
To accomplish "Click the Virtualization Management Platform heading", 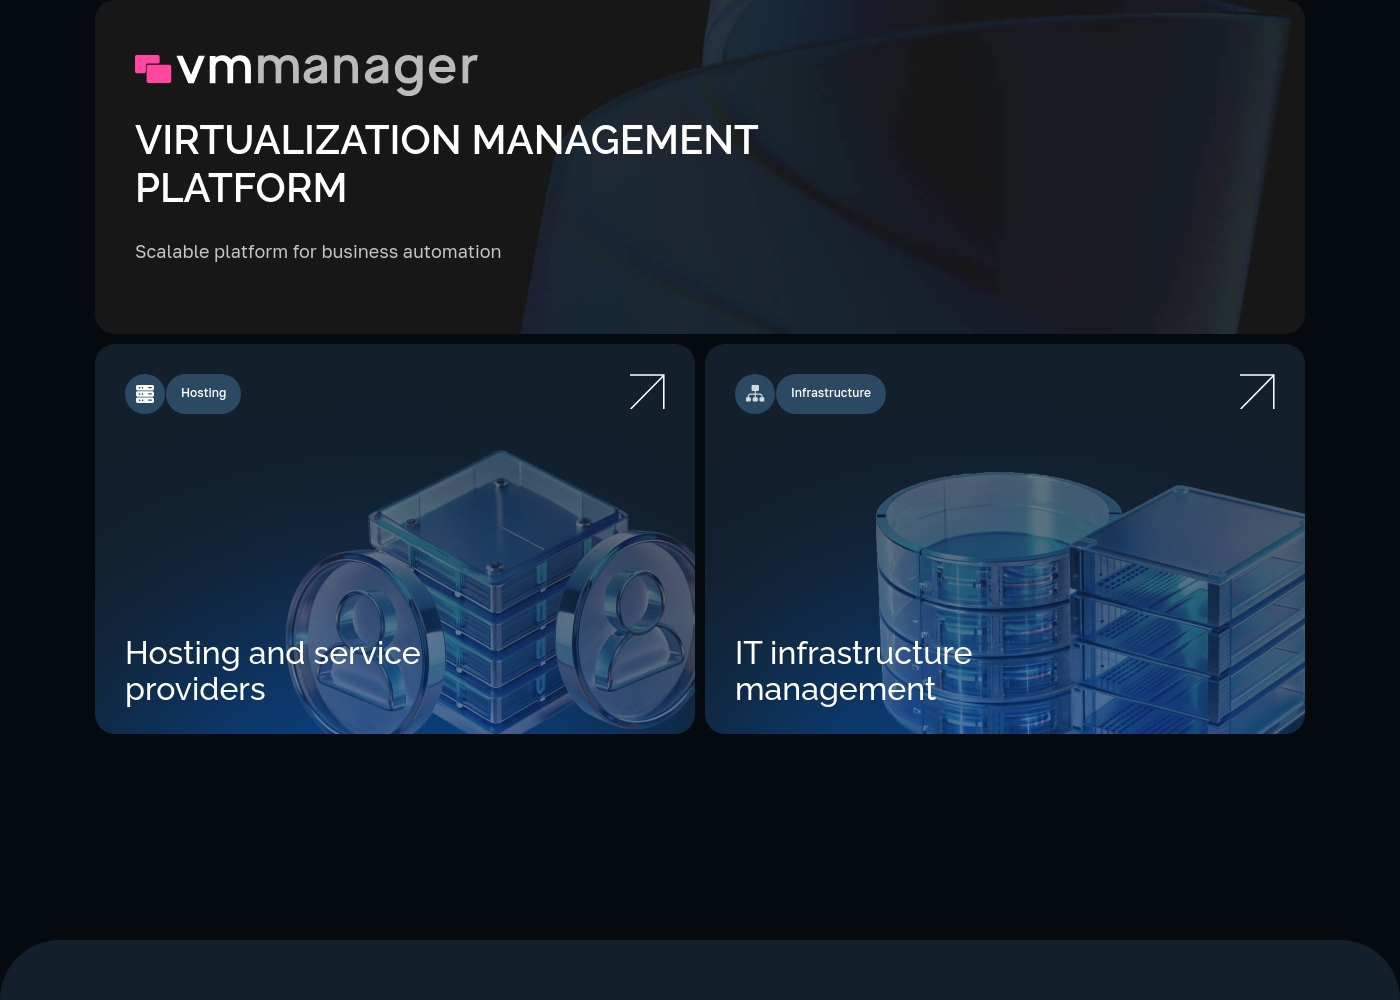I will (x=446, y=164).
